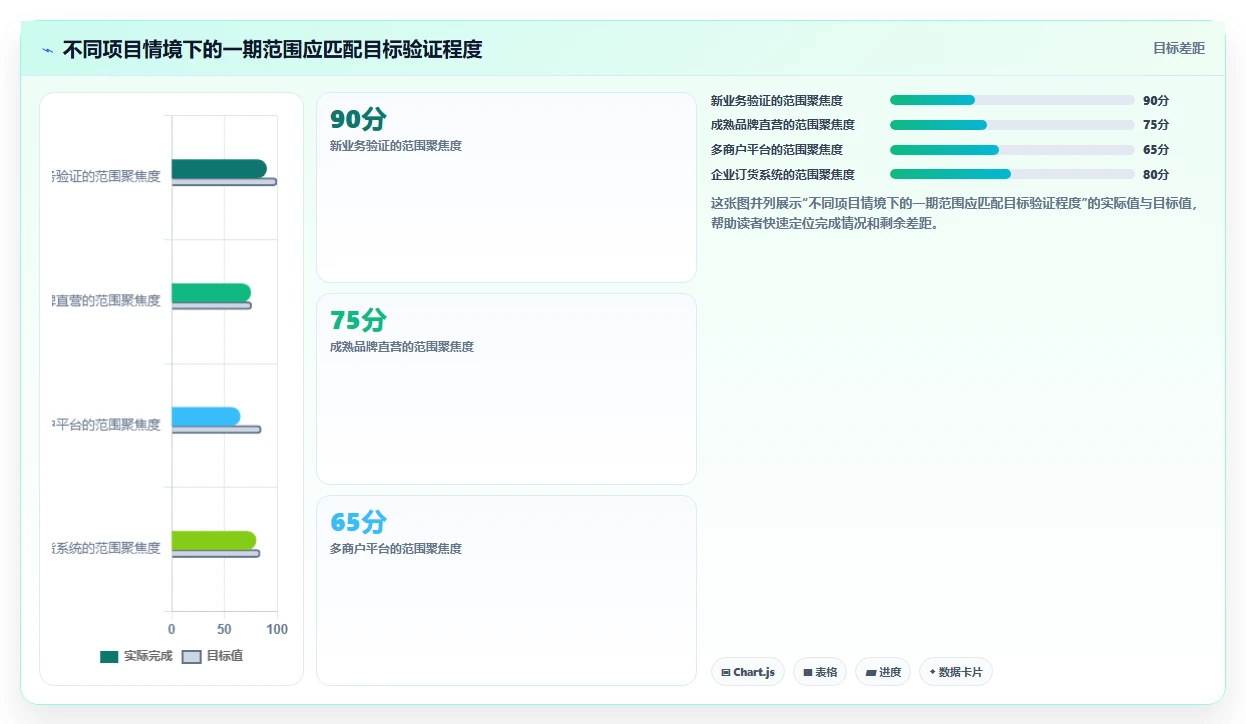Screen dimensions: 1246x724
Task: Click the title 不同项目情境下的一期范围应匹配目标验证程度
Action: [272, 49]
